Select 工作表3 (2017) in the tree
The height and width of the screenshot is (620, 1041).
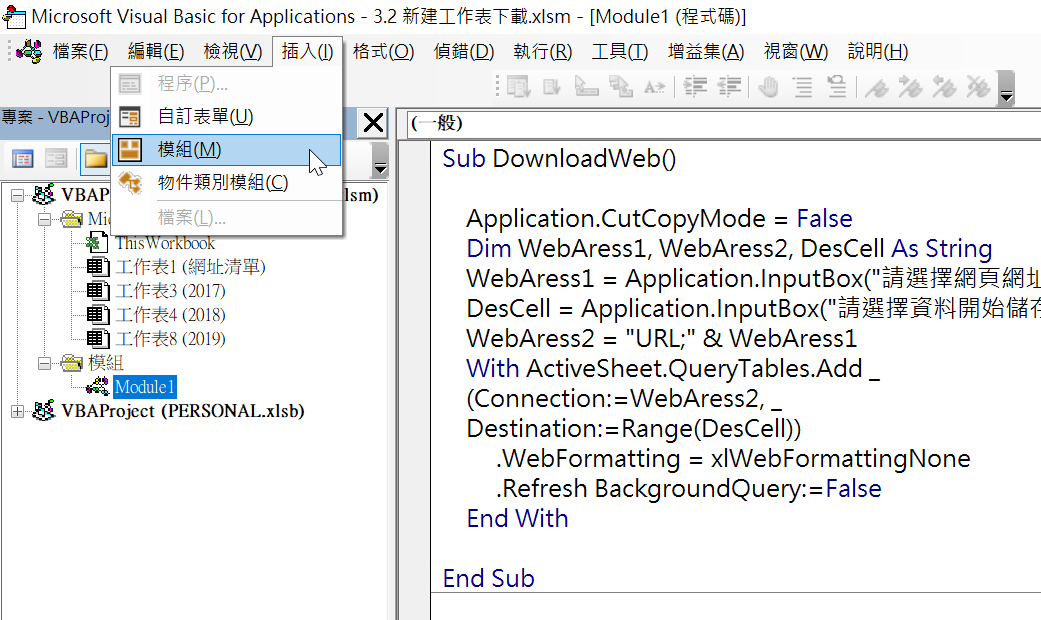(171, 291)
